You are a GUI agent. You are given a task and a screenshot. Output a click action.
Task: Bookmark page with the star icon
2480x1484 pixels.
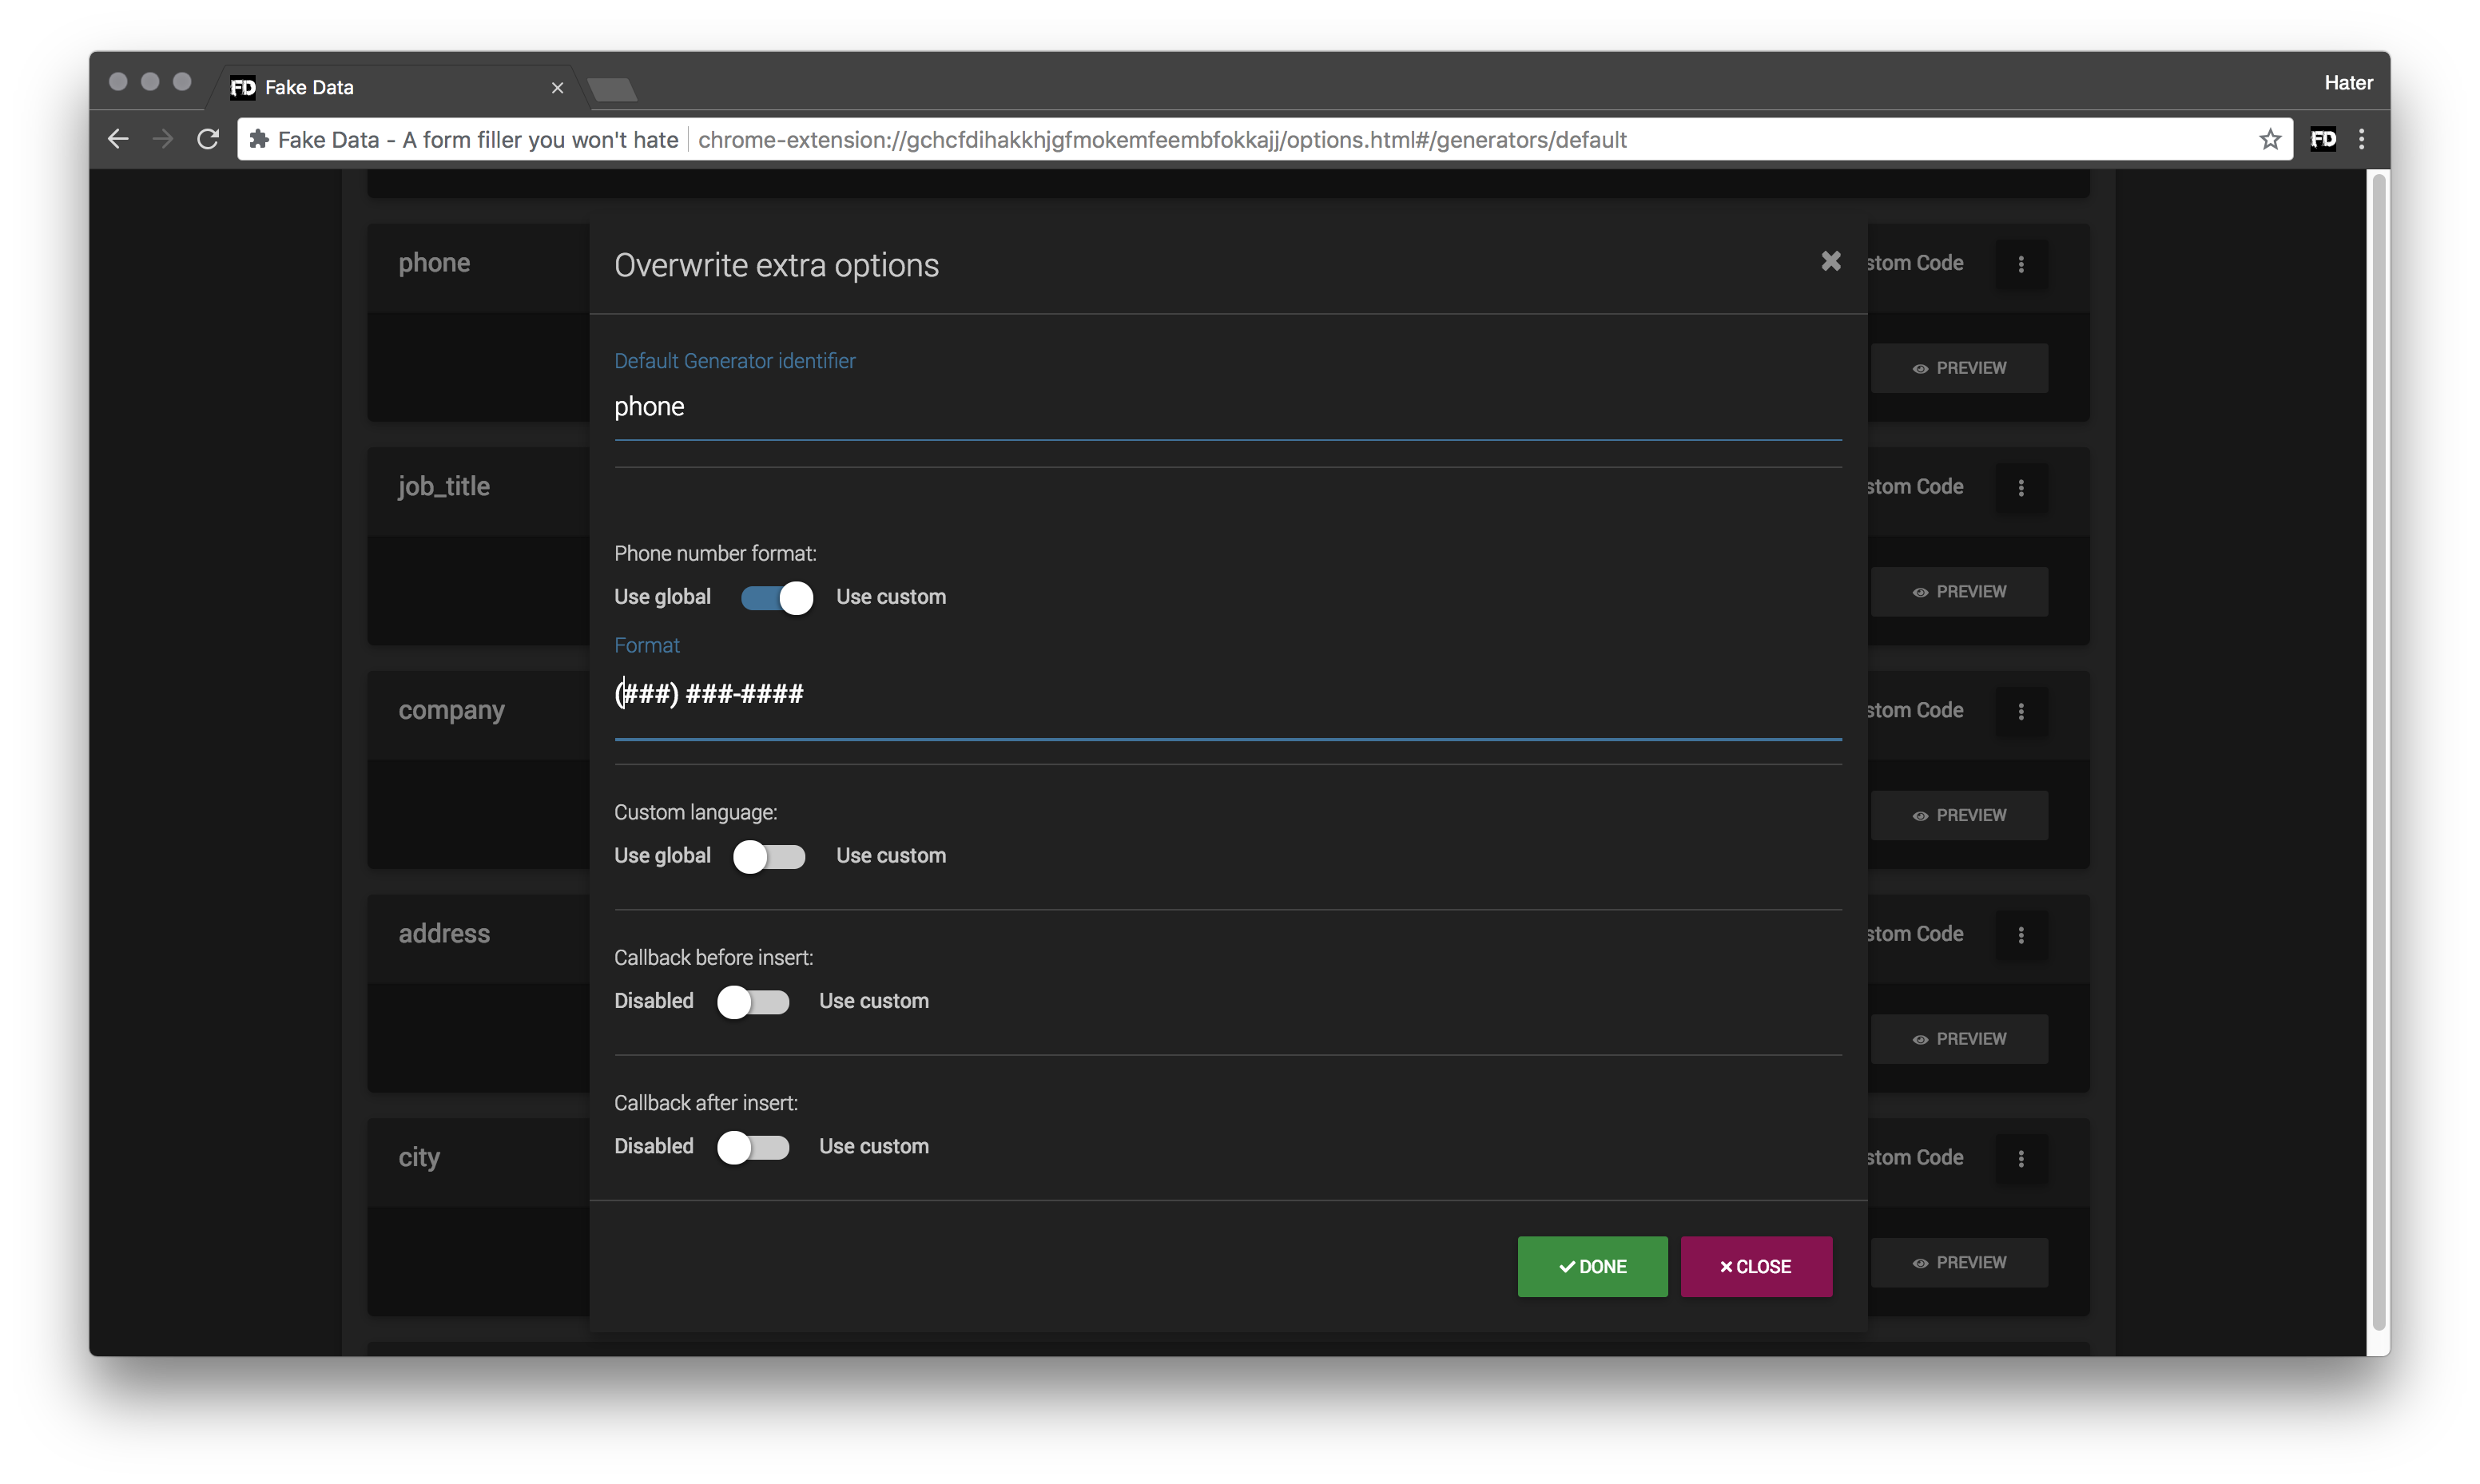tap(2269, 140)
